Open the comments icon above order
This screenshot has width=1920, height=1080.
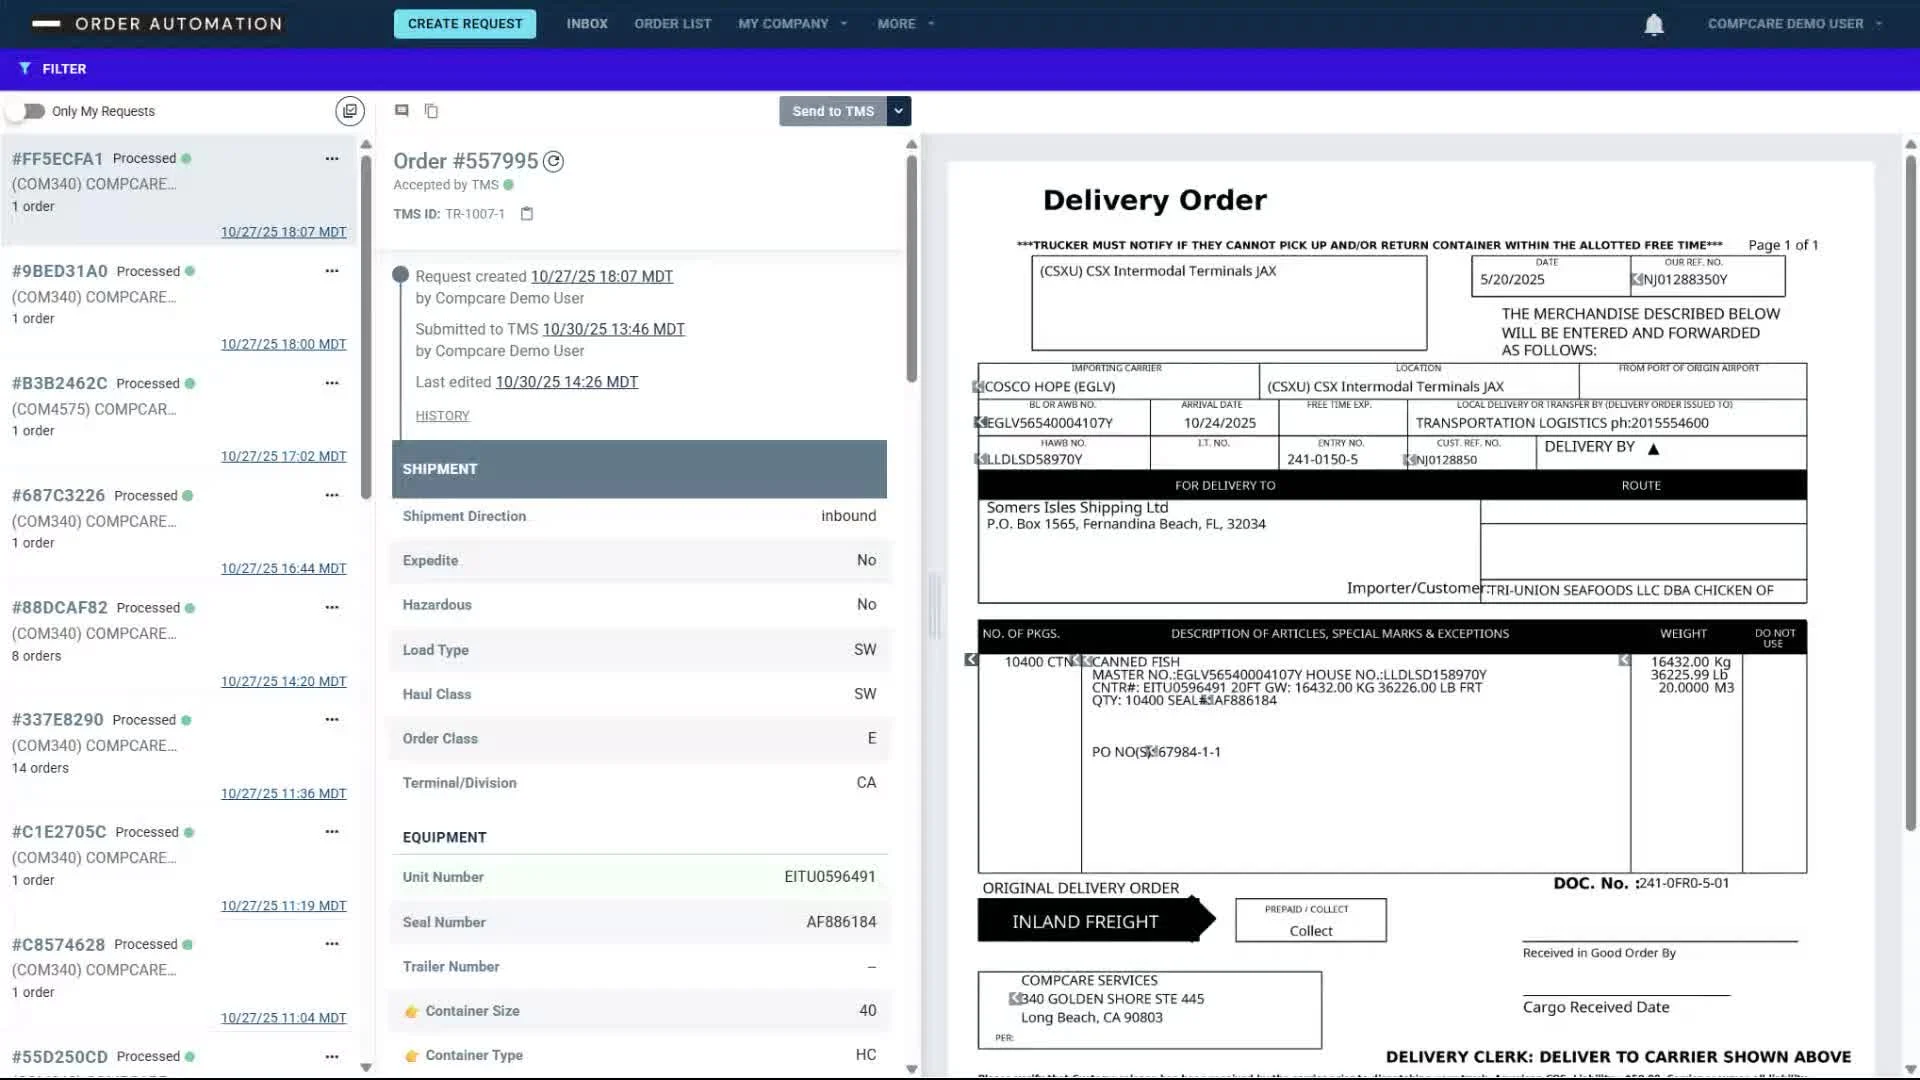click(401, 111)
